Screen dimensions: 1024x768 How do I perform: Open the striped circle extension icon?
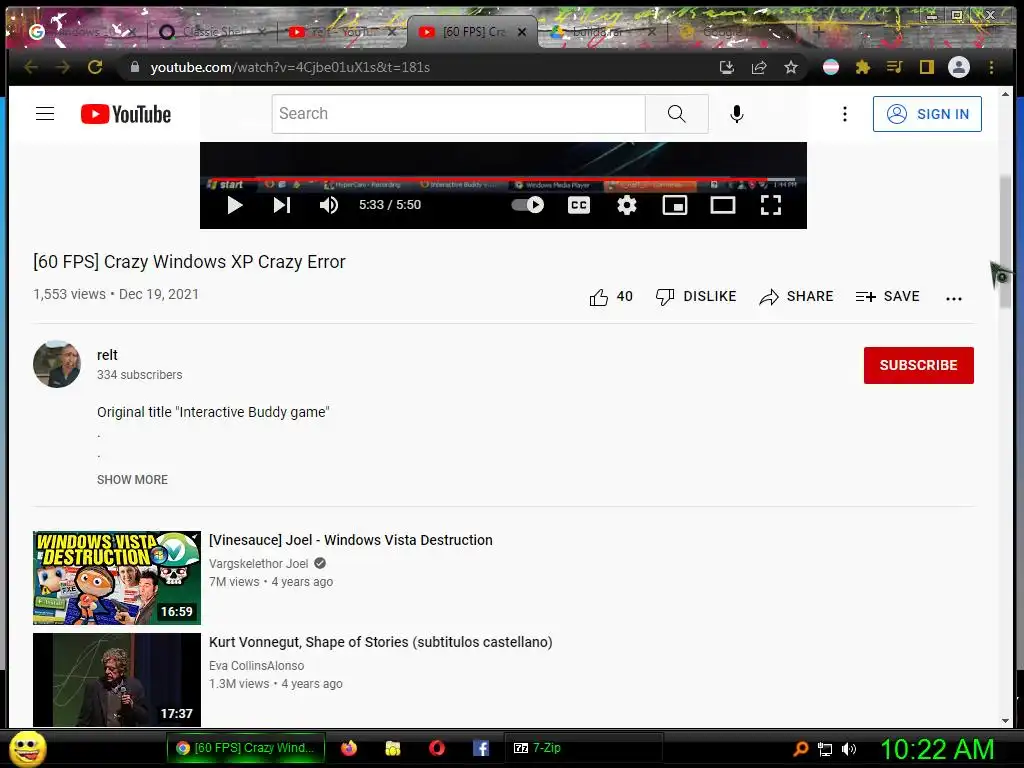(831, 67)
